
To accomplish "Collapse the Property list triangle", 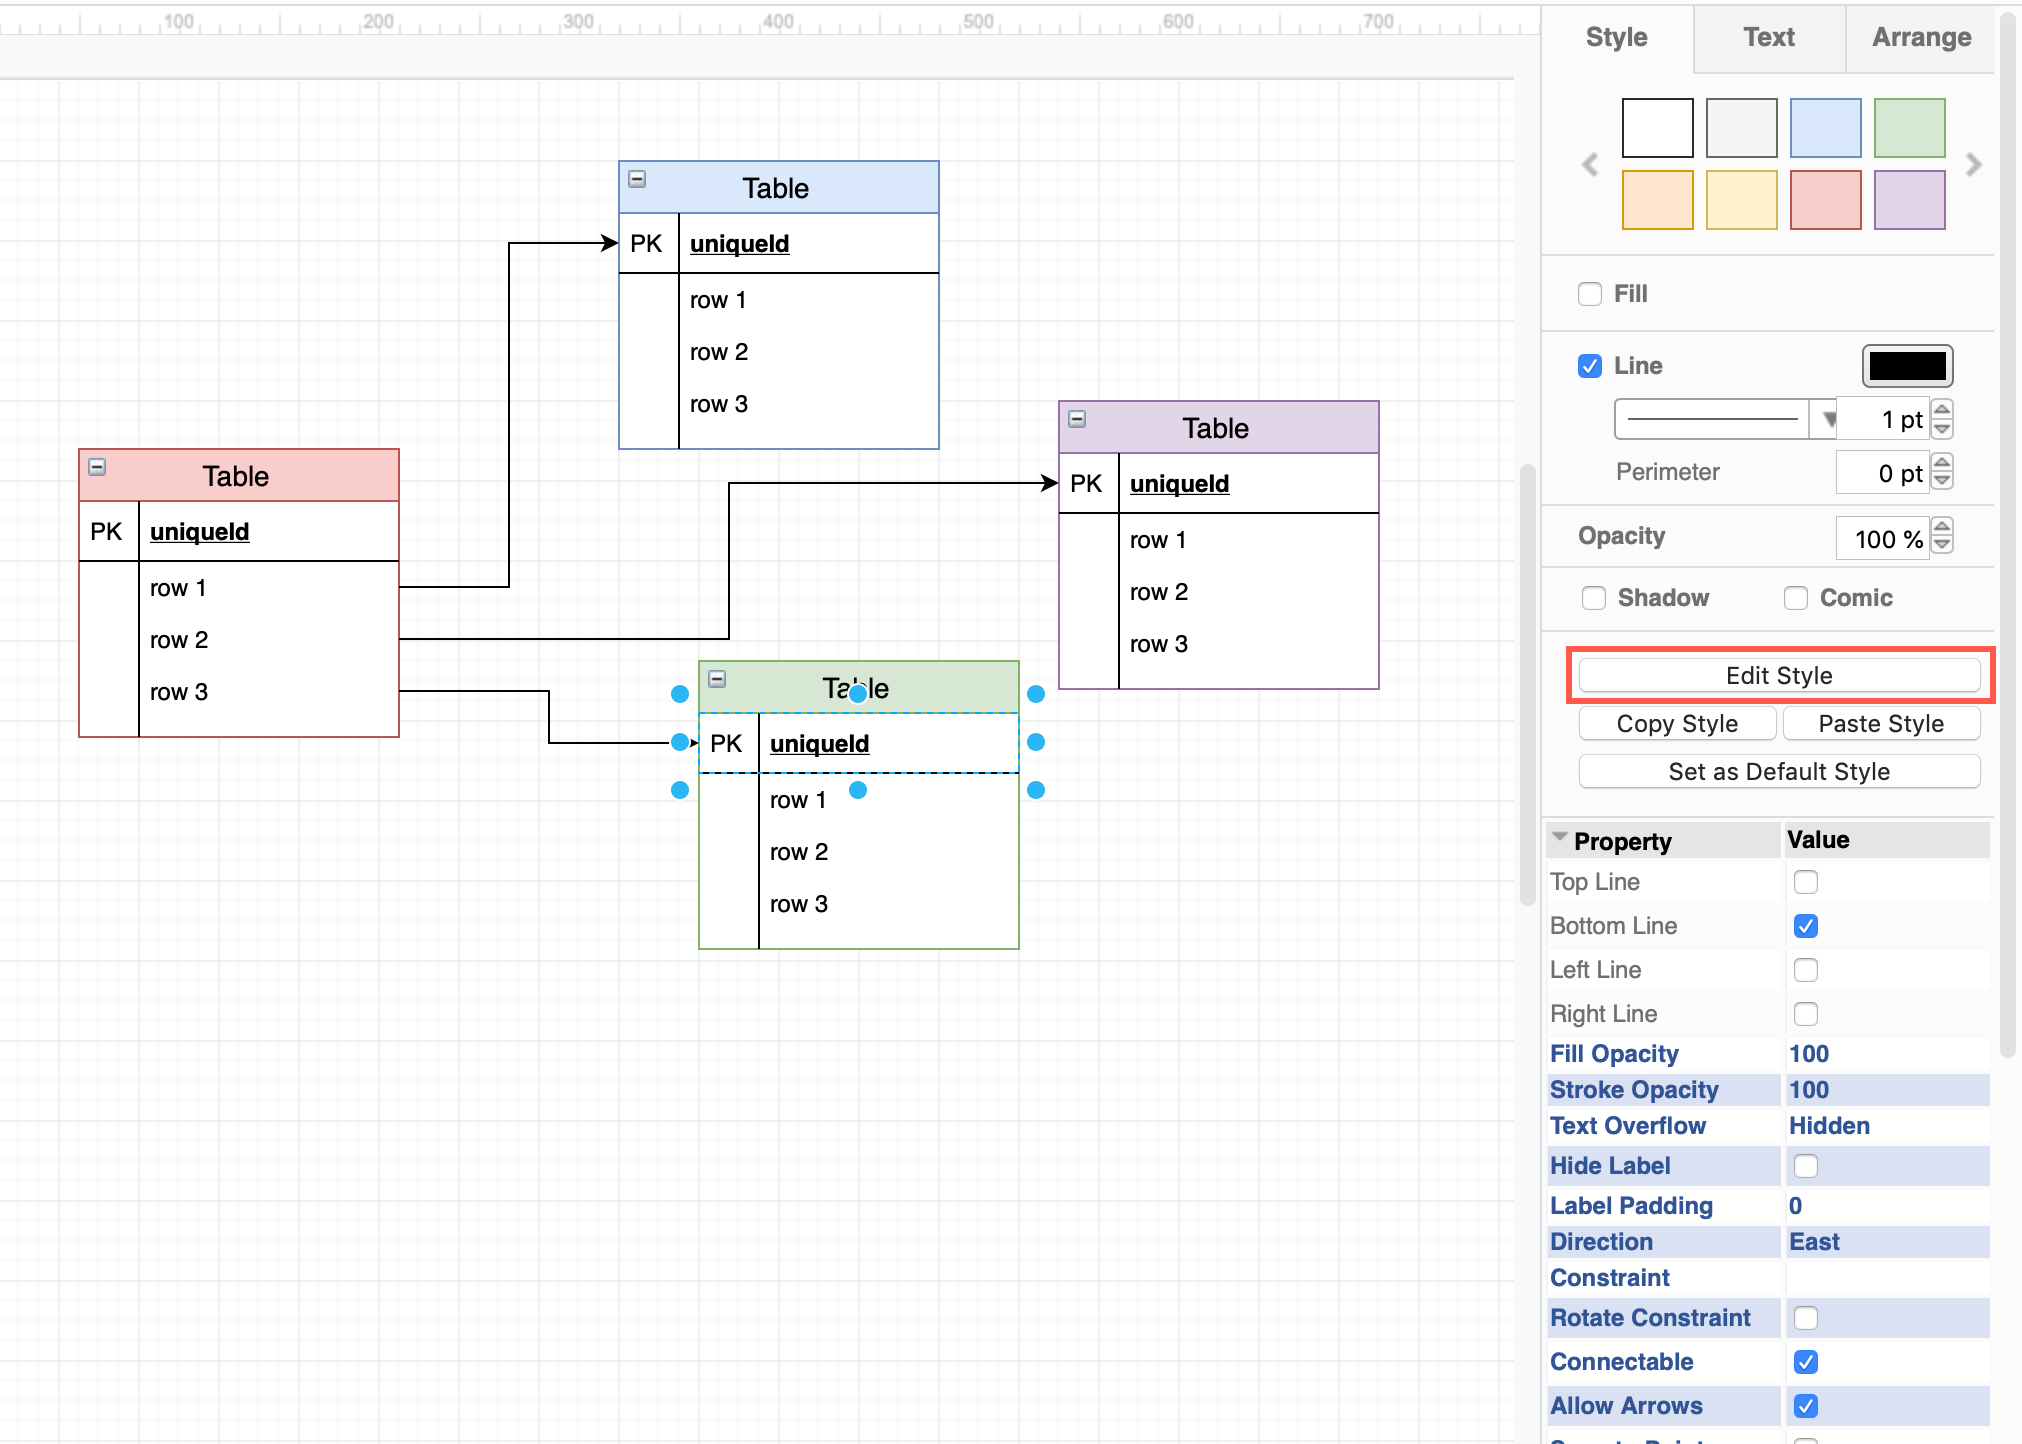I will (1560, 838).
